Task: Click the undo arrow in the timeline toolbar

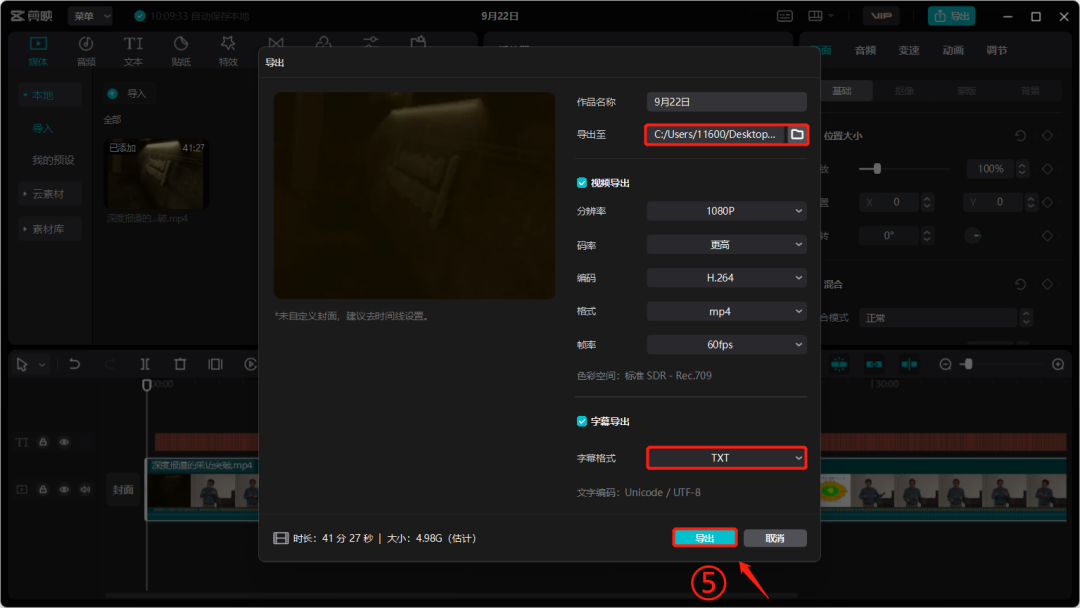Action: [74, 364]
